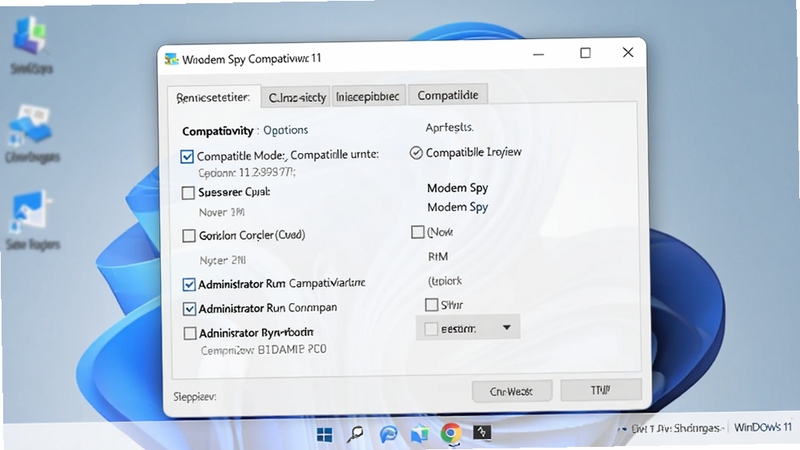800x450 pixels.
Task: Open the blue chat bubble taskbar icon
Action: point(388,434)
